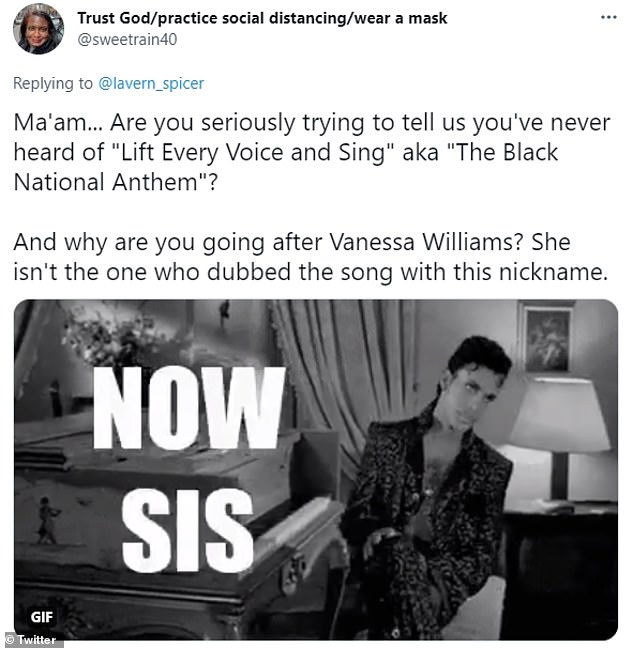Click the man in the patterned suit
The image size is (633, 648).
440,470
